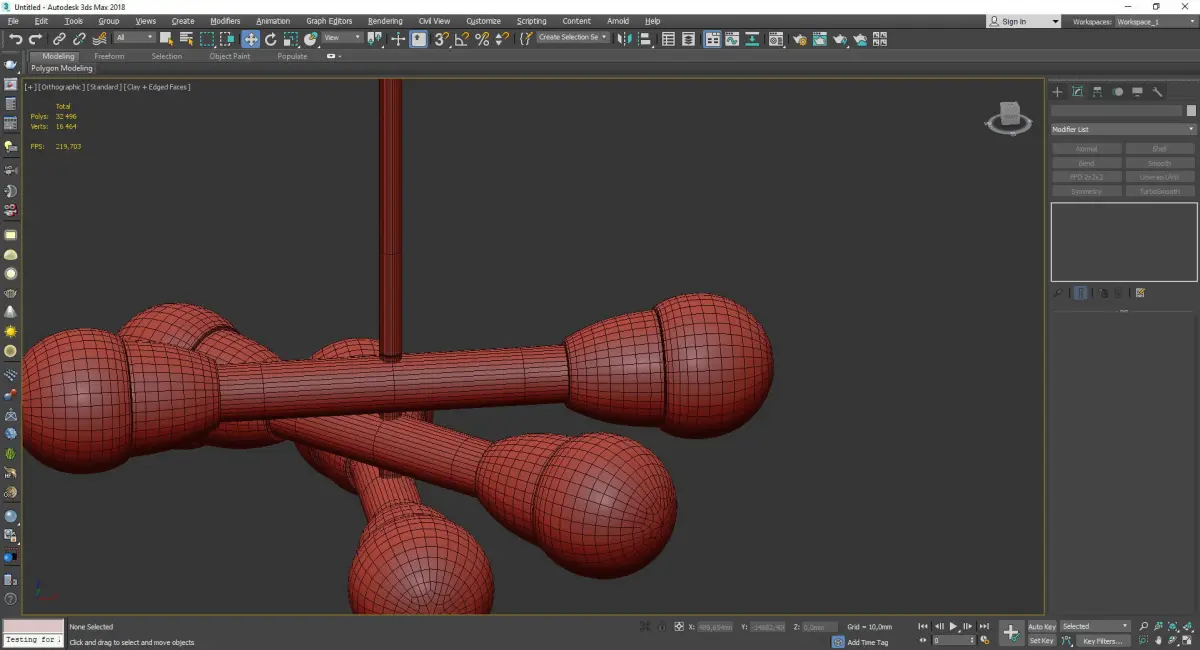Viewport: 1200px width, 650px height.
Task: Expand the Modifier List dropdown
Action: click(x=1122, y=130)
